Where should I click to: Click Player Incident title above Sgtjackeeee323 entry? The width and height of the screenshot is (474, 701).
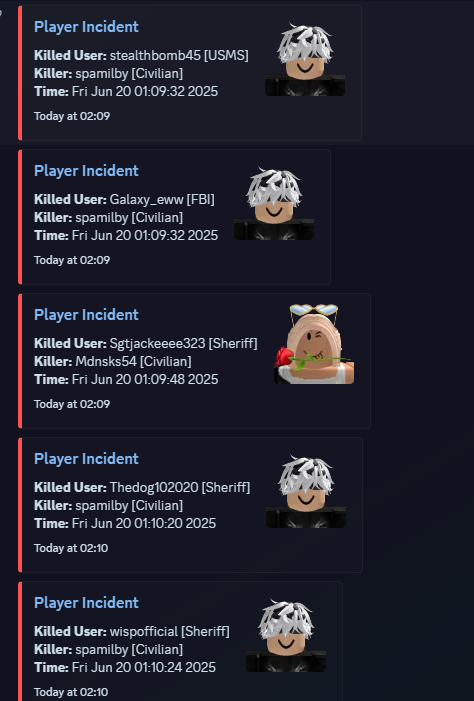point(86,315)
